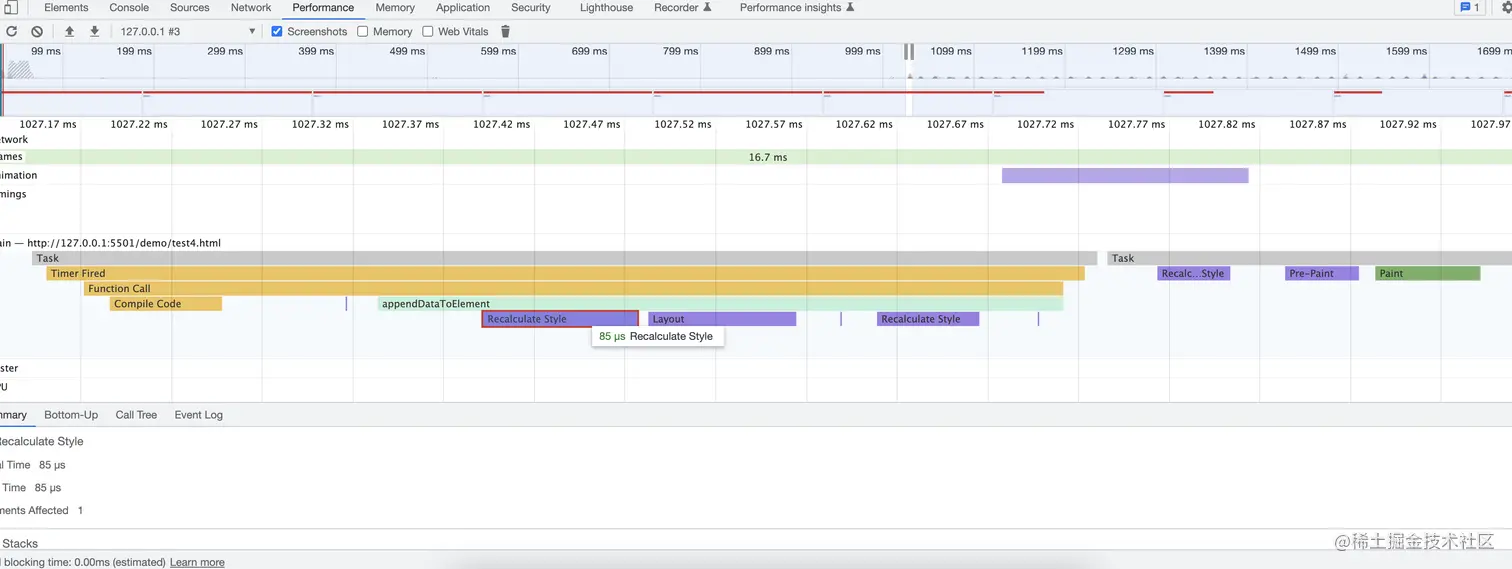The height and width of the screenshot is (569, 1512).
Task: Open the issues counter badge showing 1
Action: tap(1469, 7)
